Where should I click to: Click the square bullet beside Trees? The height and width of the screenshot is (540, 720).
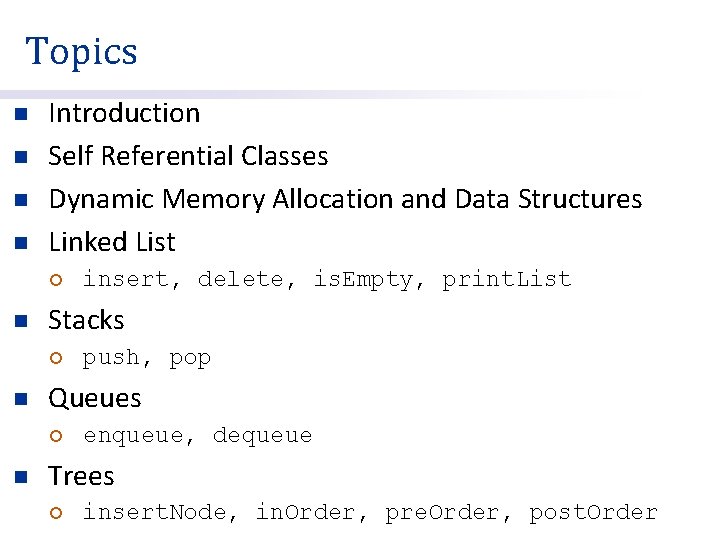click(18, 477)
